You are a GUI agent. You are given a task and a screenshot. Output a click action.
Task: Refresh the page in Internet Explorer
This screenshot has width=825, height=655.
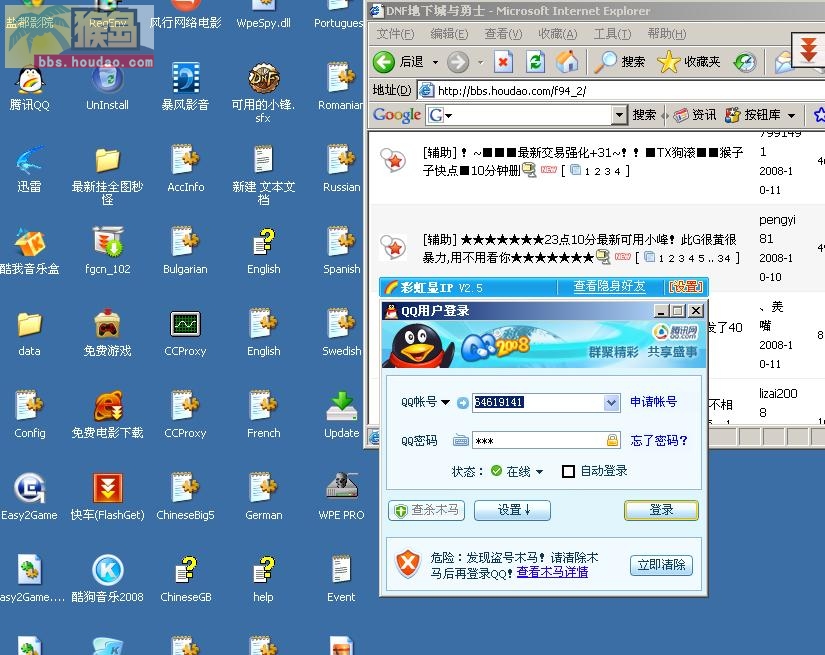click(535, 62)
